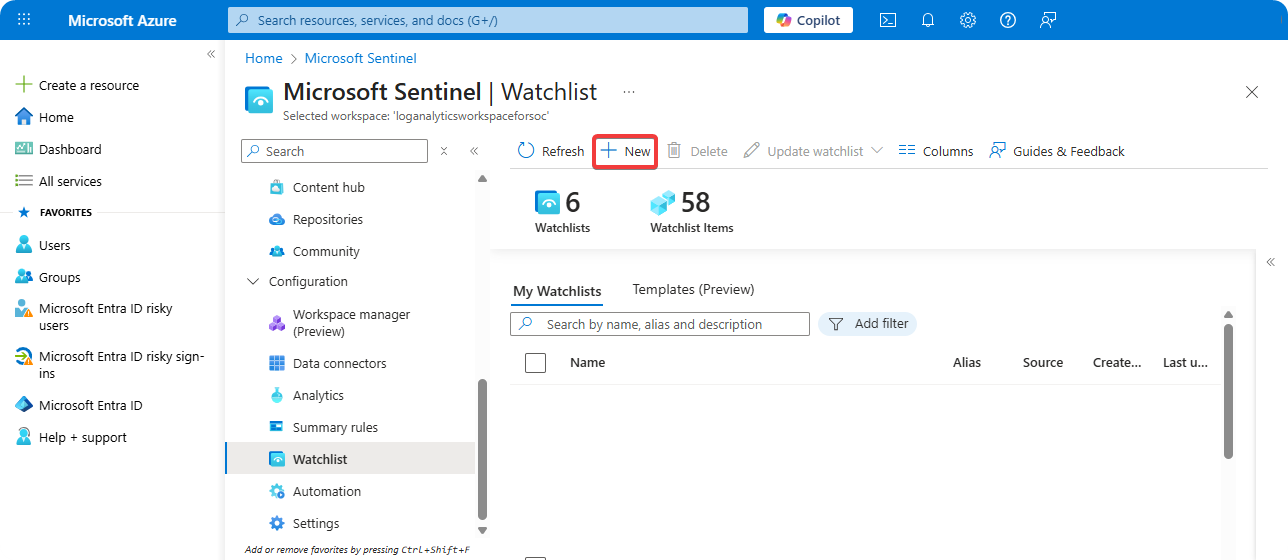Image resolution: width=1288 pixels, height=560 pixels.
Task: Click the help question mark icon
Action: [x=1008, y=20]
